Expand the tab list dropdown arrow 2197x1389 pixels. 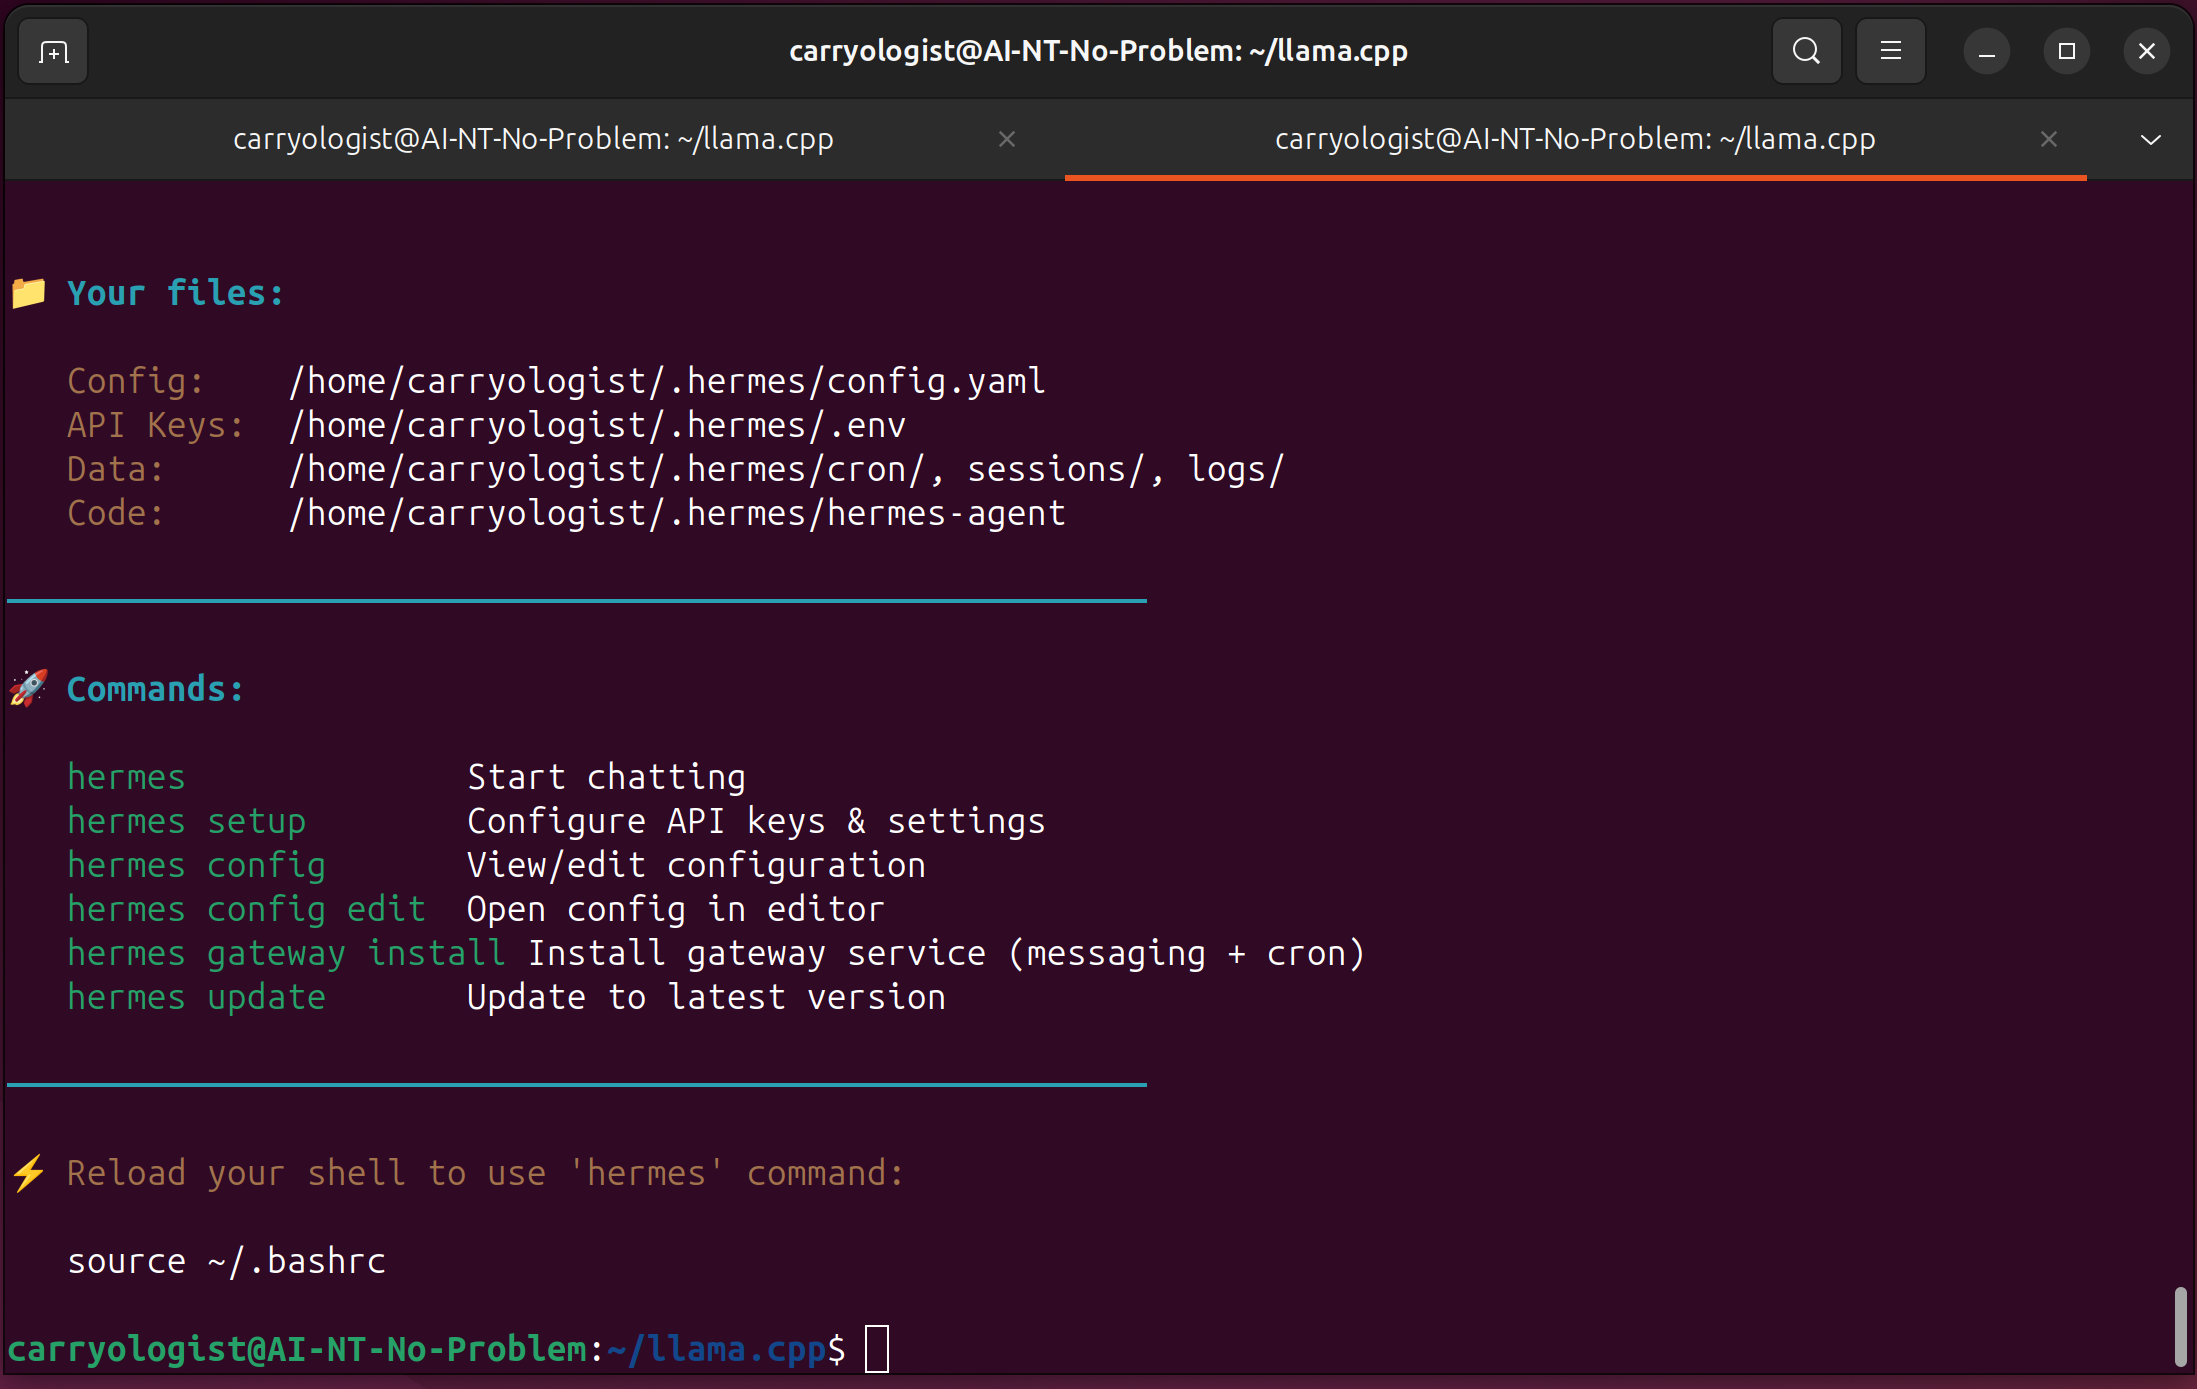coord(2151,139)
